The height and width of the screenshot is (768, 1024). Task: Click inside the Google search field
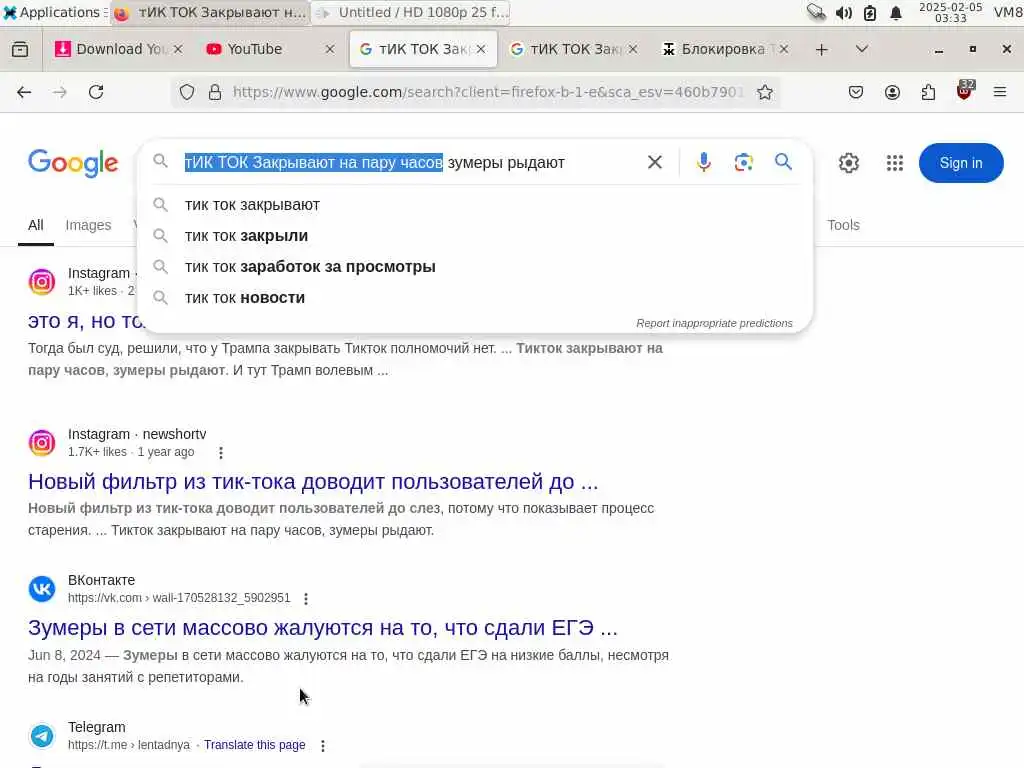pos(411,163)
